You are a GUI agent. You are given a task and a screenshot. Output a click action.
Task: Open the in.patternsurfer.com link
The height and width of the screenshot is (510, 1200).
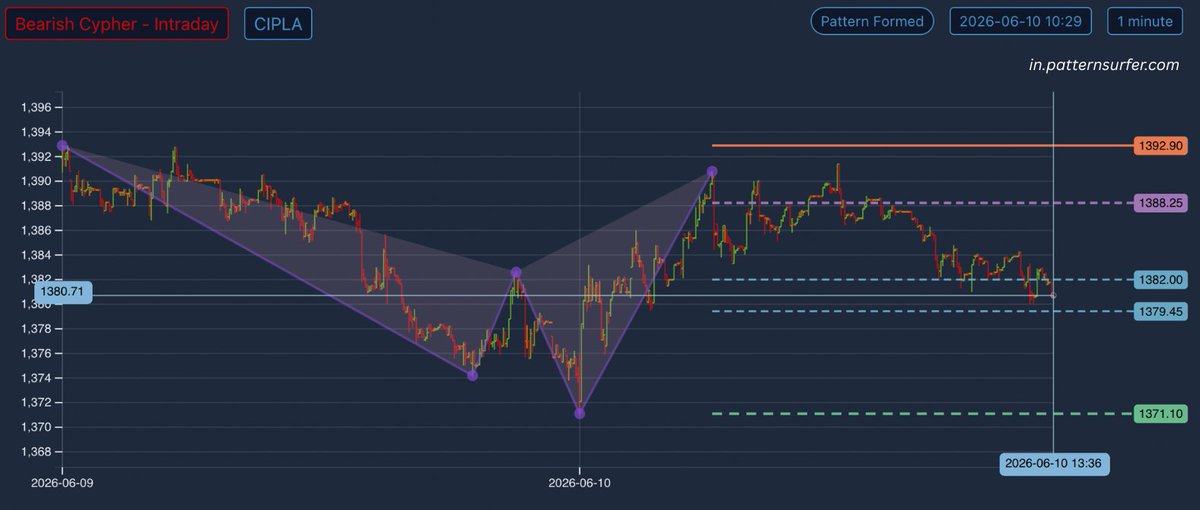coord(1104,64)
